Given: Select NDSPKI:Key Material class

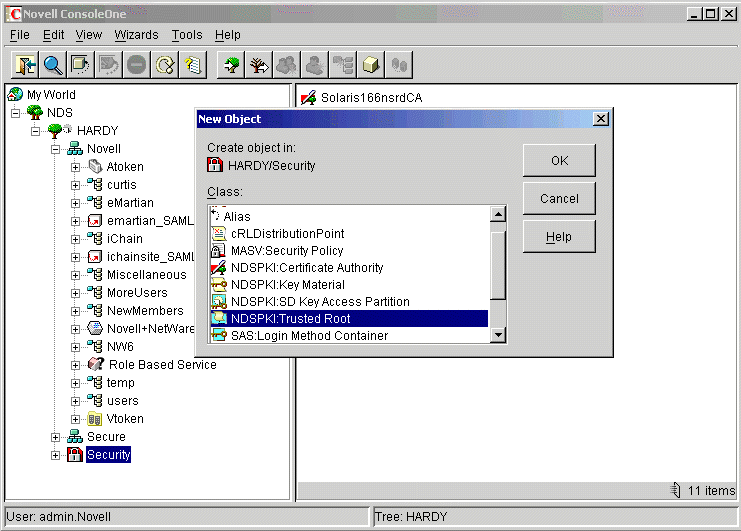Looking at the screenshot, I should [x=349, y=284].
